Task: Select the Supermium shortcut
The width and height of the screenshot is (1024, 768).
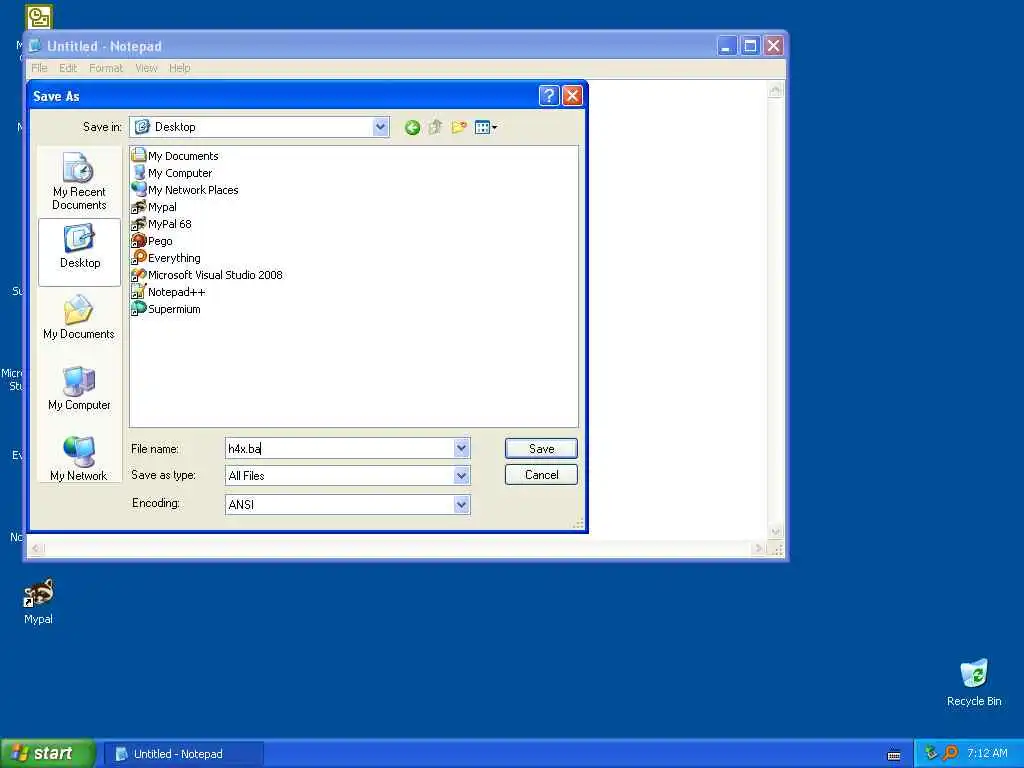Action: [166, 308]
